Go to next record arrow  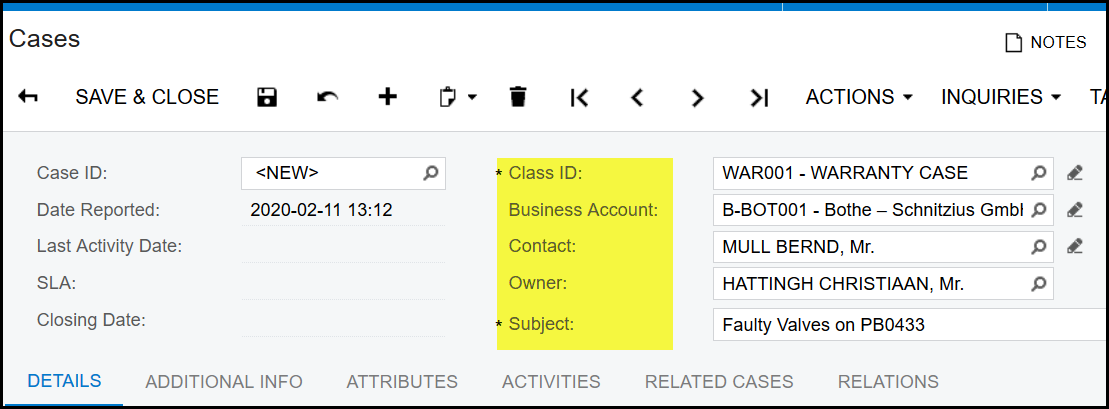point(698,97)
